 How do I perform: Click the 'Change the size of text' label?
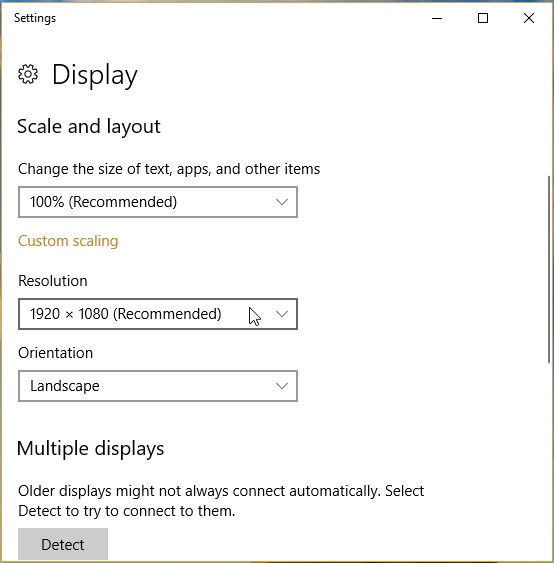coord(169,169)
